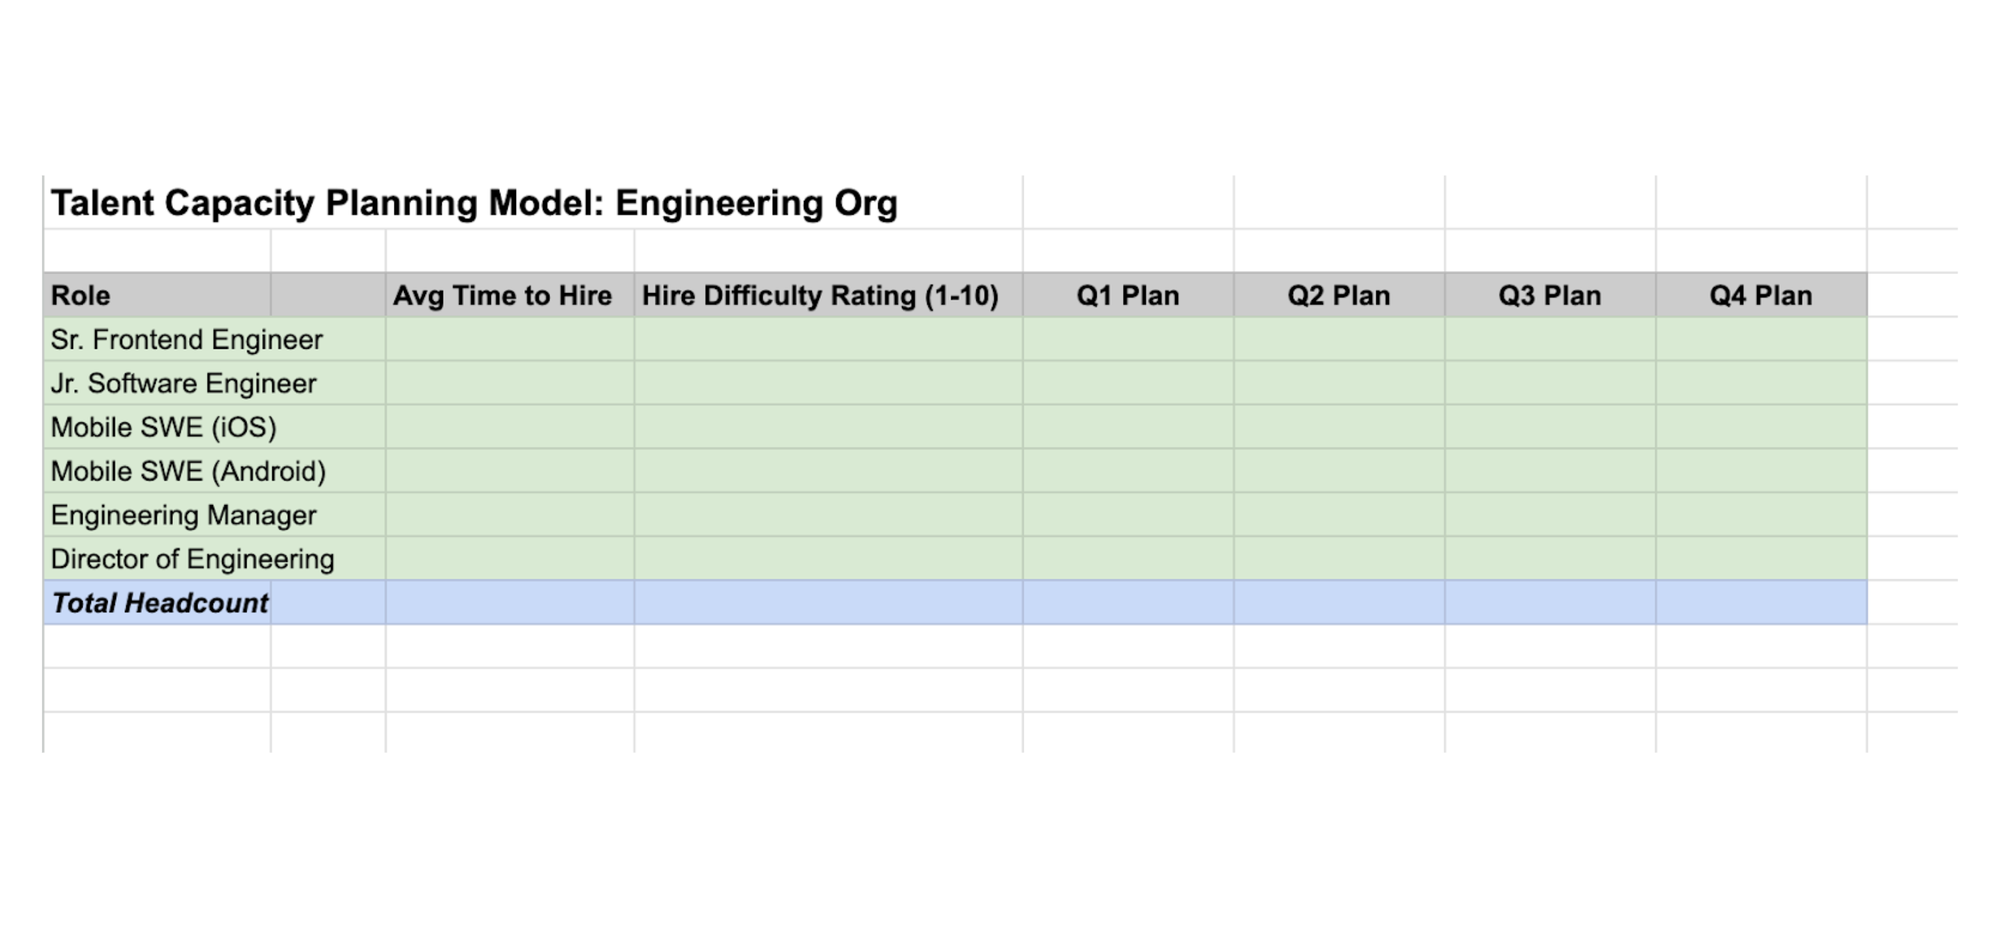Click the Jr. Software Engineer row label
2000x942 pixels.
tap(184, 384)
